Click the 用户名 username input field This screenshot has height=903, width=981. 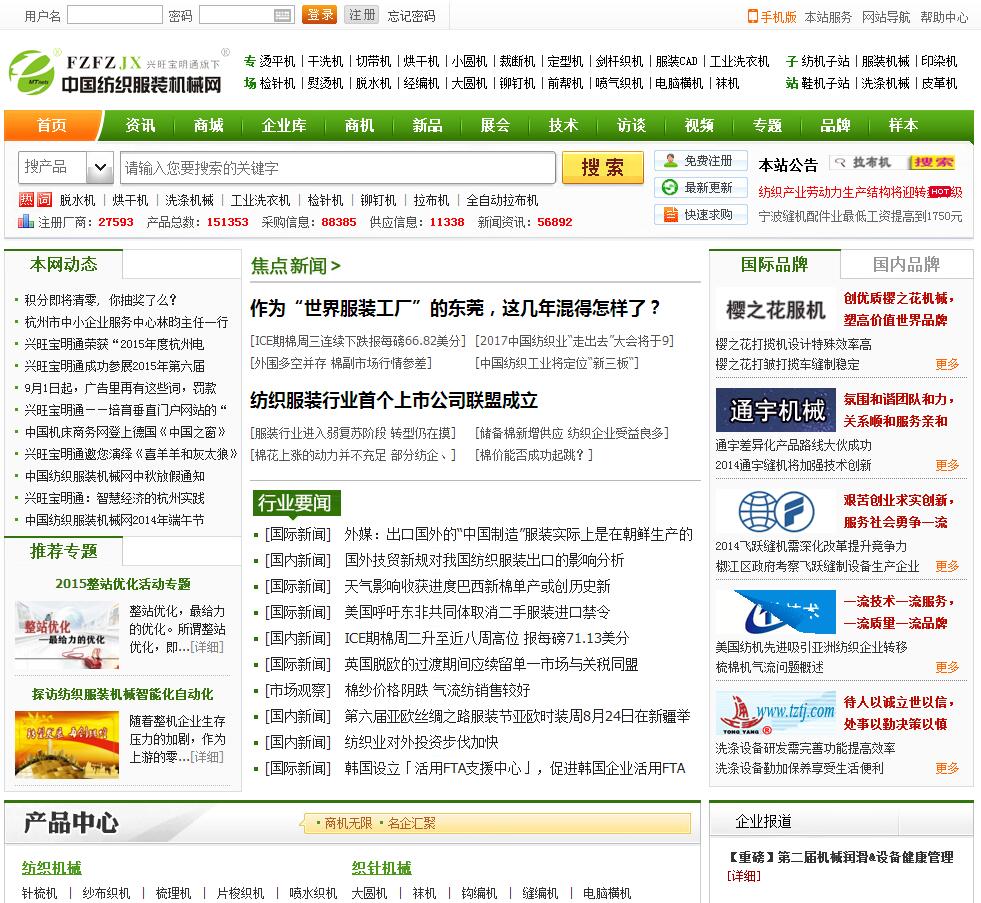(x=114, y=15)
